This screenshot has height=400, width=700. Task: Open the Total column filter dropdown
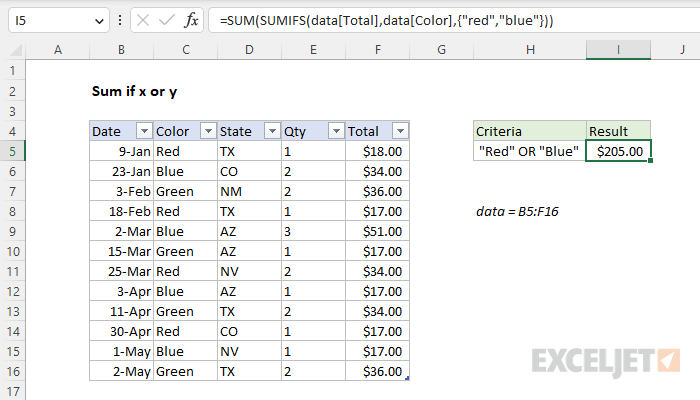click(x=400, y=131)
